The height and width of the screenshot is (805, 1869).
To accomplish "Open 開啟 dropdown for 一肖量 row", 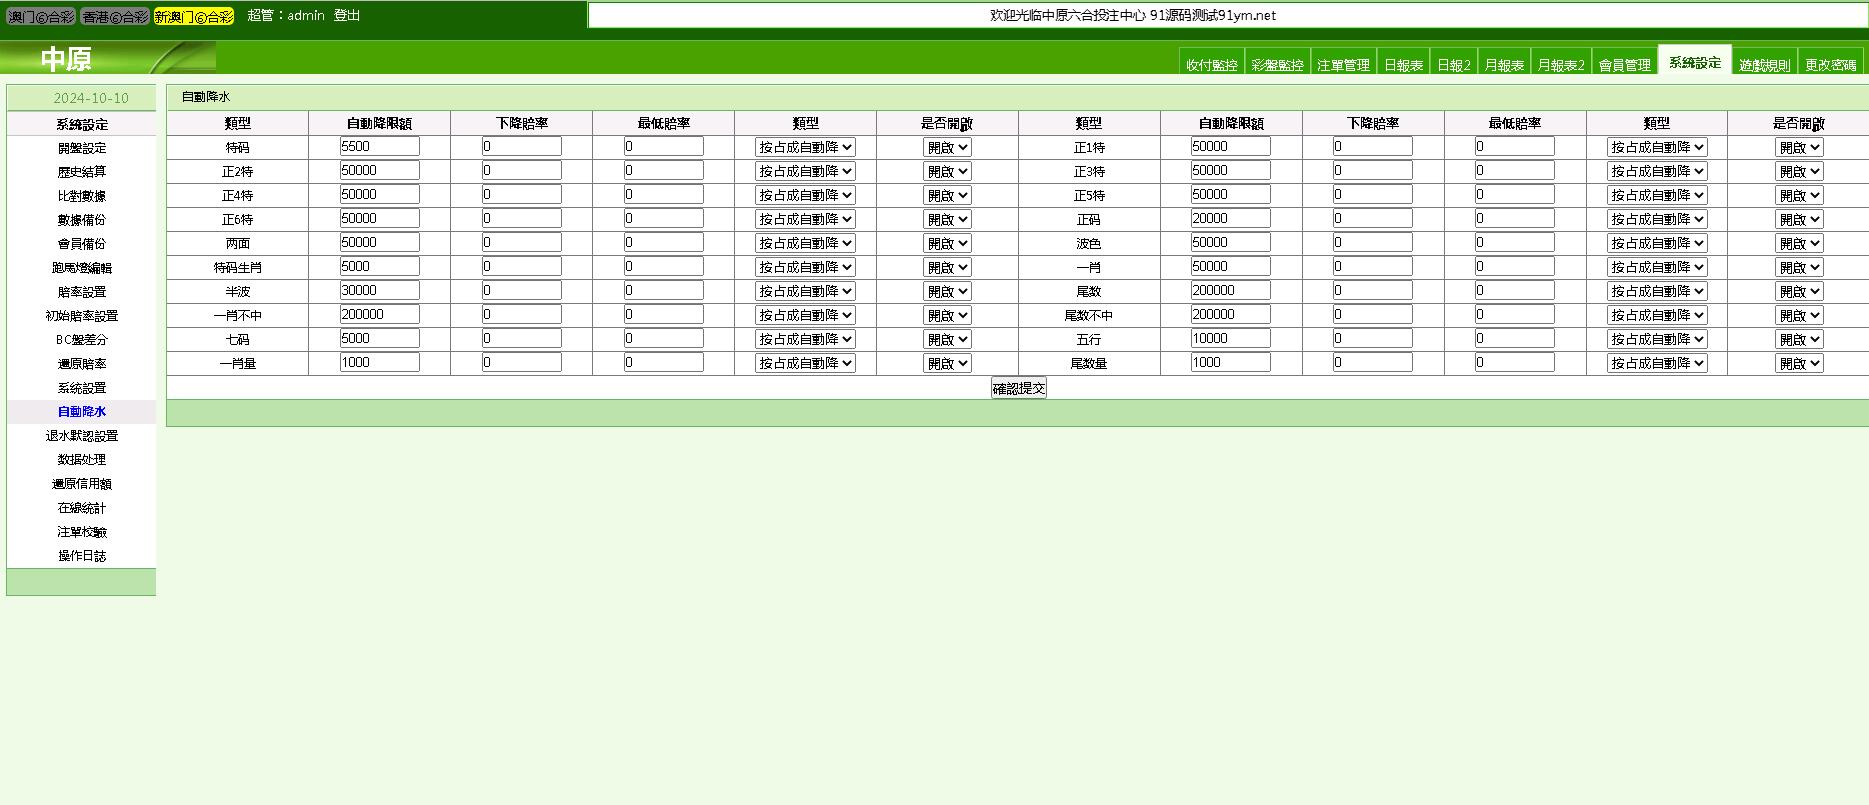I will (x=947, y=363).
